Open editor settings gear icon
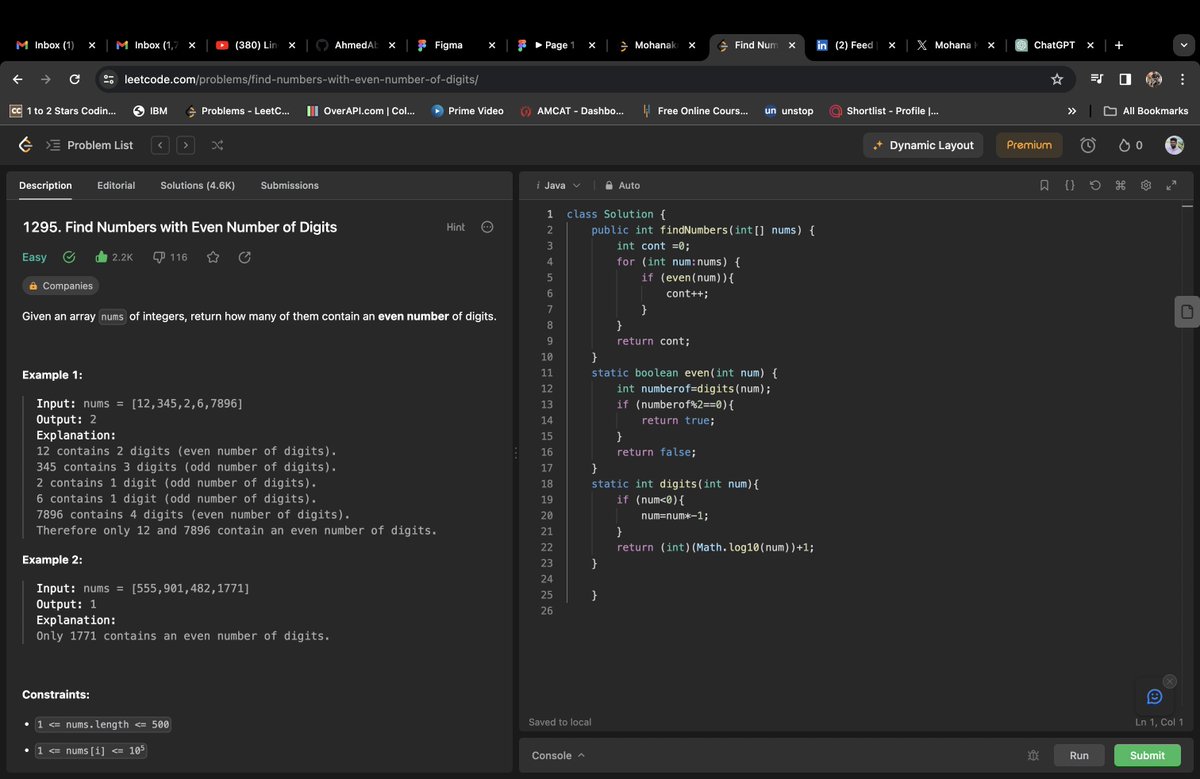 tap(1146, 185)
